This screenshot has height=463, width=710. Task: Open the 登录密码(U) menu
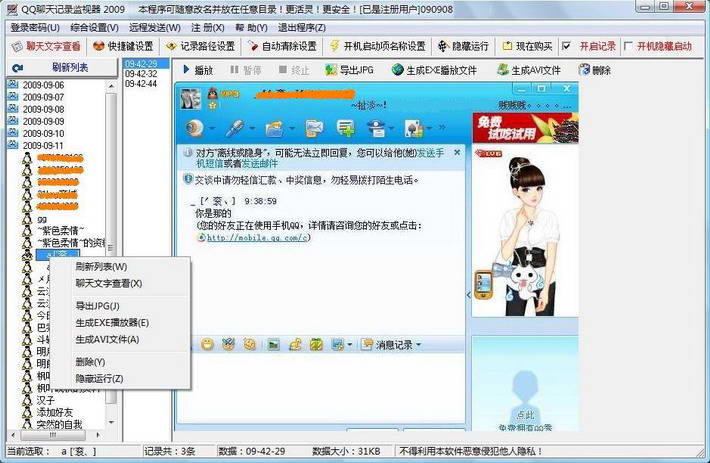click(35, 28)
